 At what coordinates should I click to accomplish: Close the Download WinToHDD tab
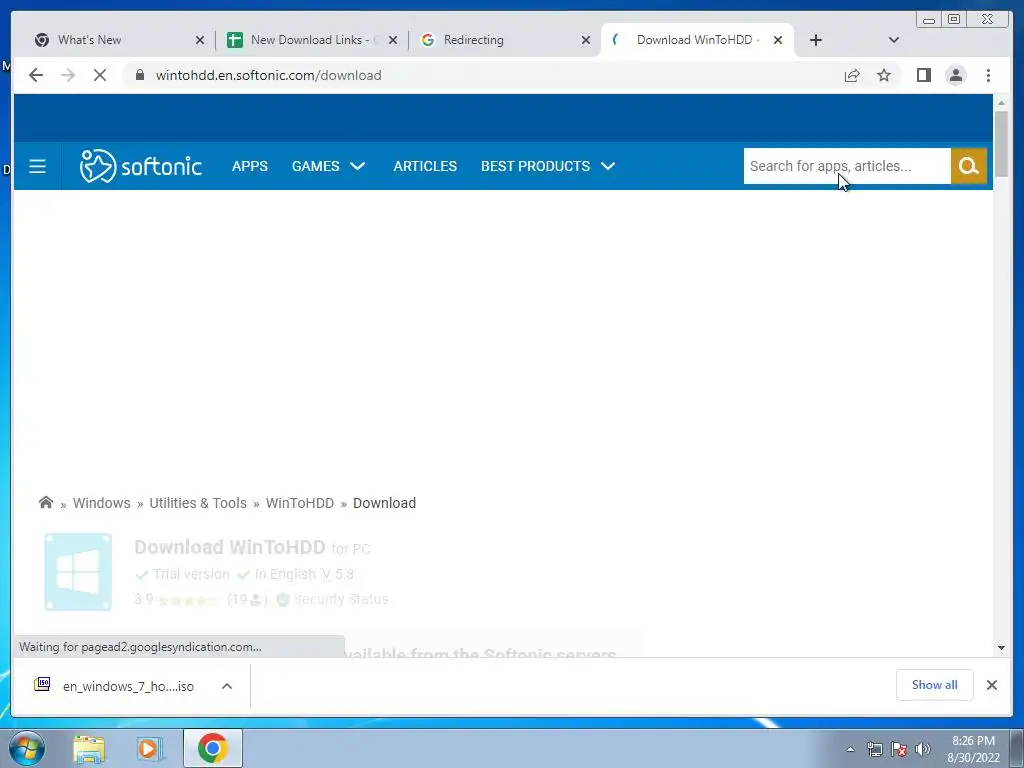pos(778,40)
